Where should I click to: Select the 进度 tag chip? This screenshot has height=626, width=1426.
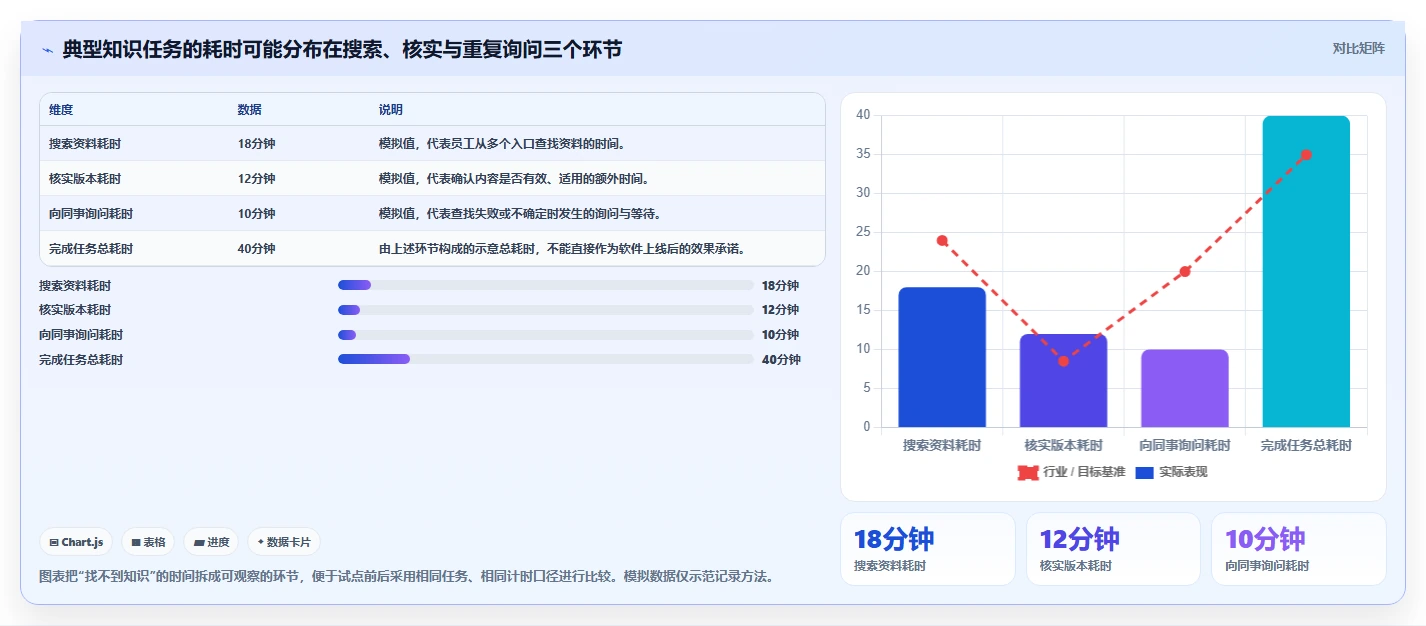210,542
